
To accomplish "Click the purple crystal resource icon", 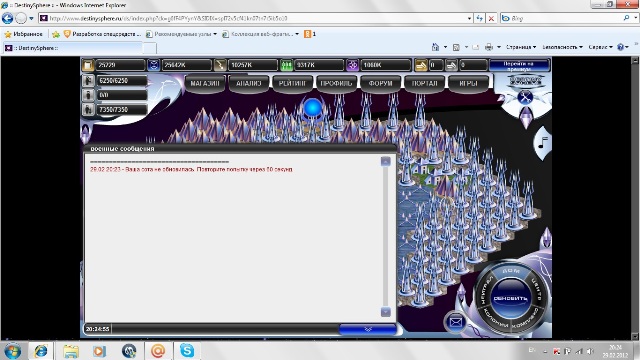I will click(352, 65).
